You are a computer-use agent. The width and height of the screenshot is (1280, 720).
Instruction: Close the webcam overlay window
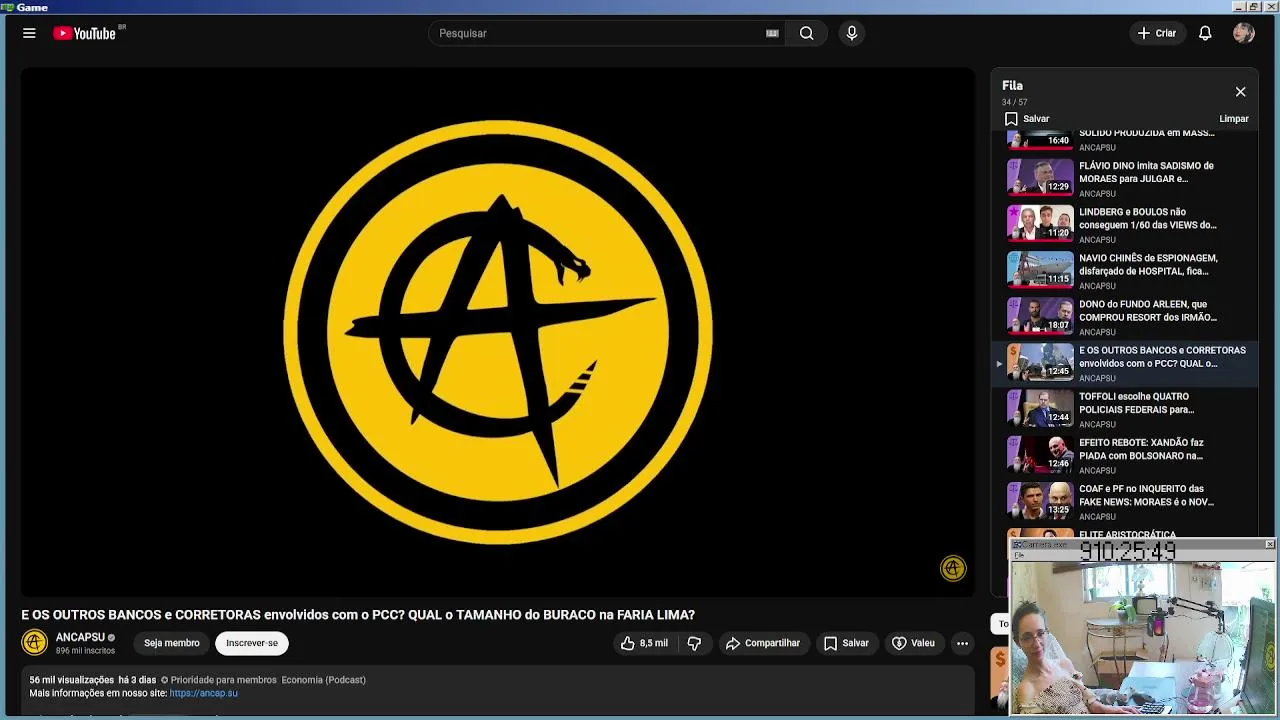pos(1269,544)
